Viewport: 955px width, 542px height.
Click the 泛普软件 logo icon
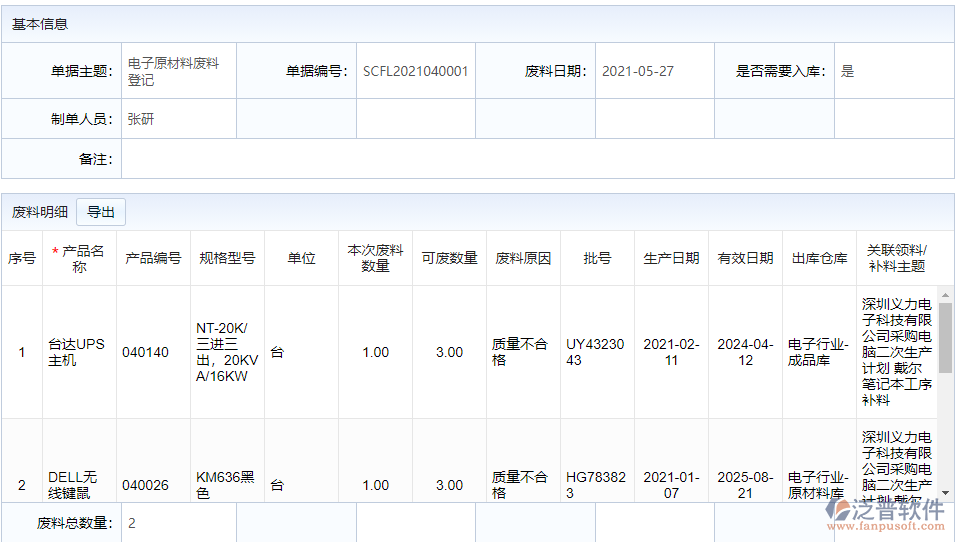[x=838, y=511]
